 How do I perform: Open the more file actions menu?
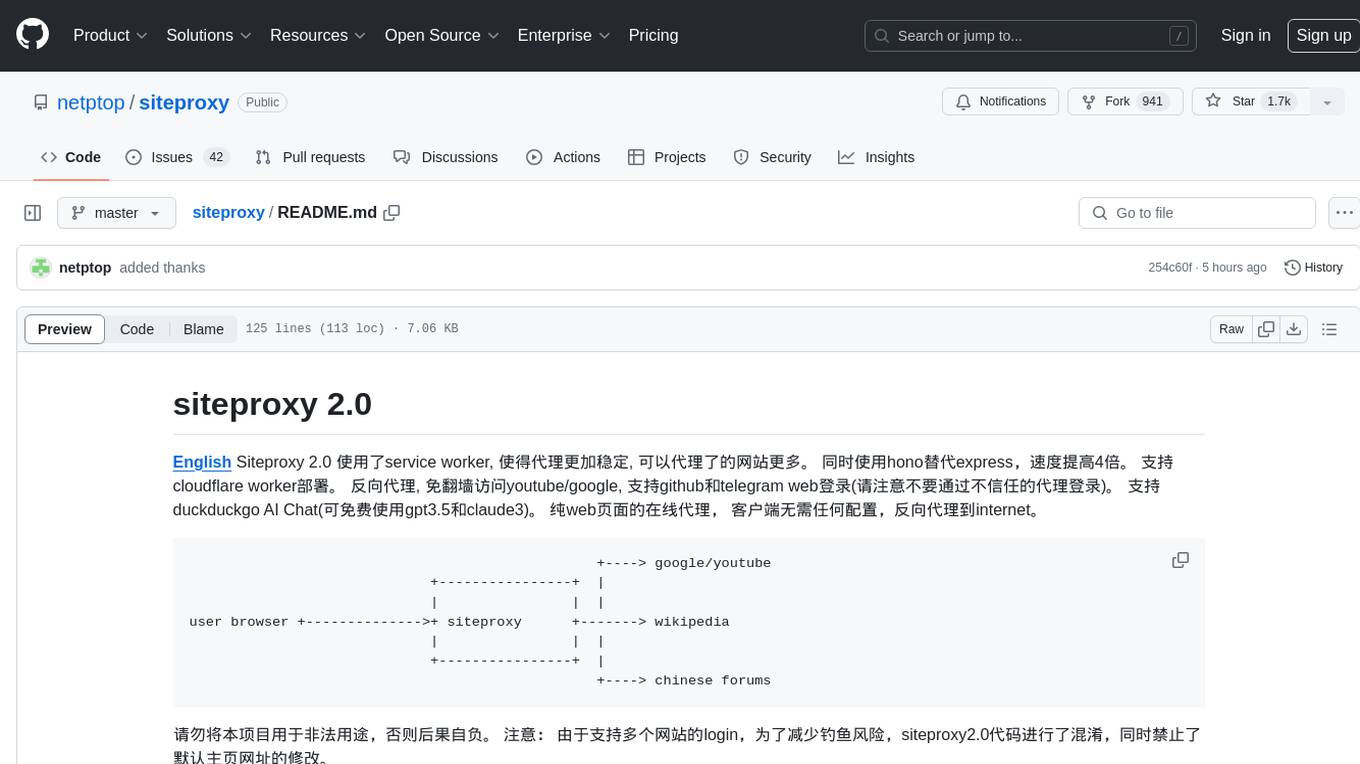point(1344,213)
